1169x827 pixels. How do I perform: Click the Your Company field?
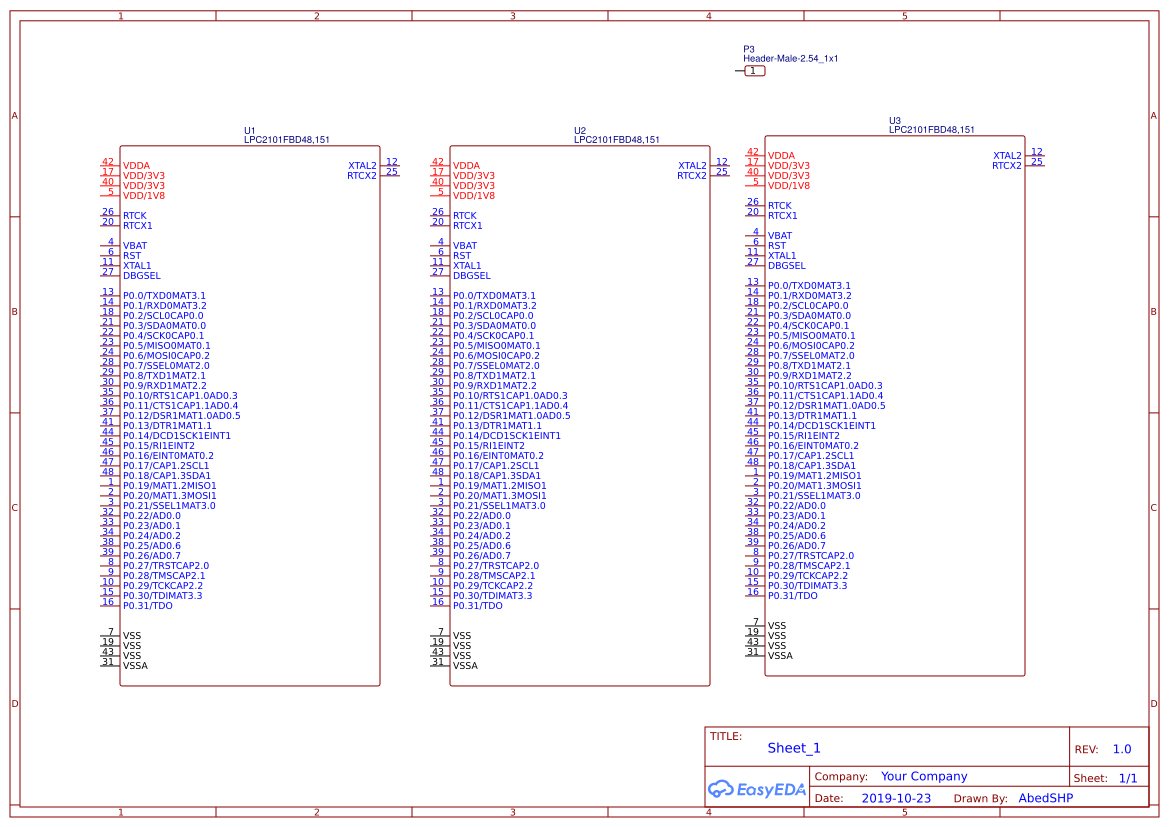pos(924,776)
